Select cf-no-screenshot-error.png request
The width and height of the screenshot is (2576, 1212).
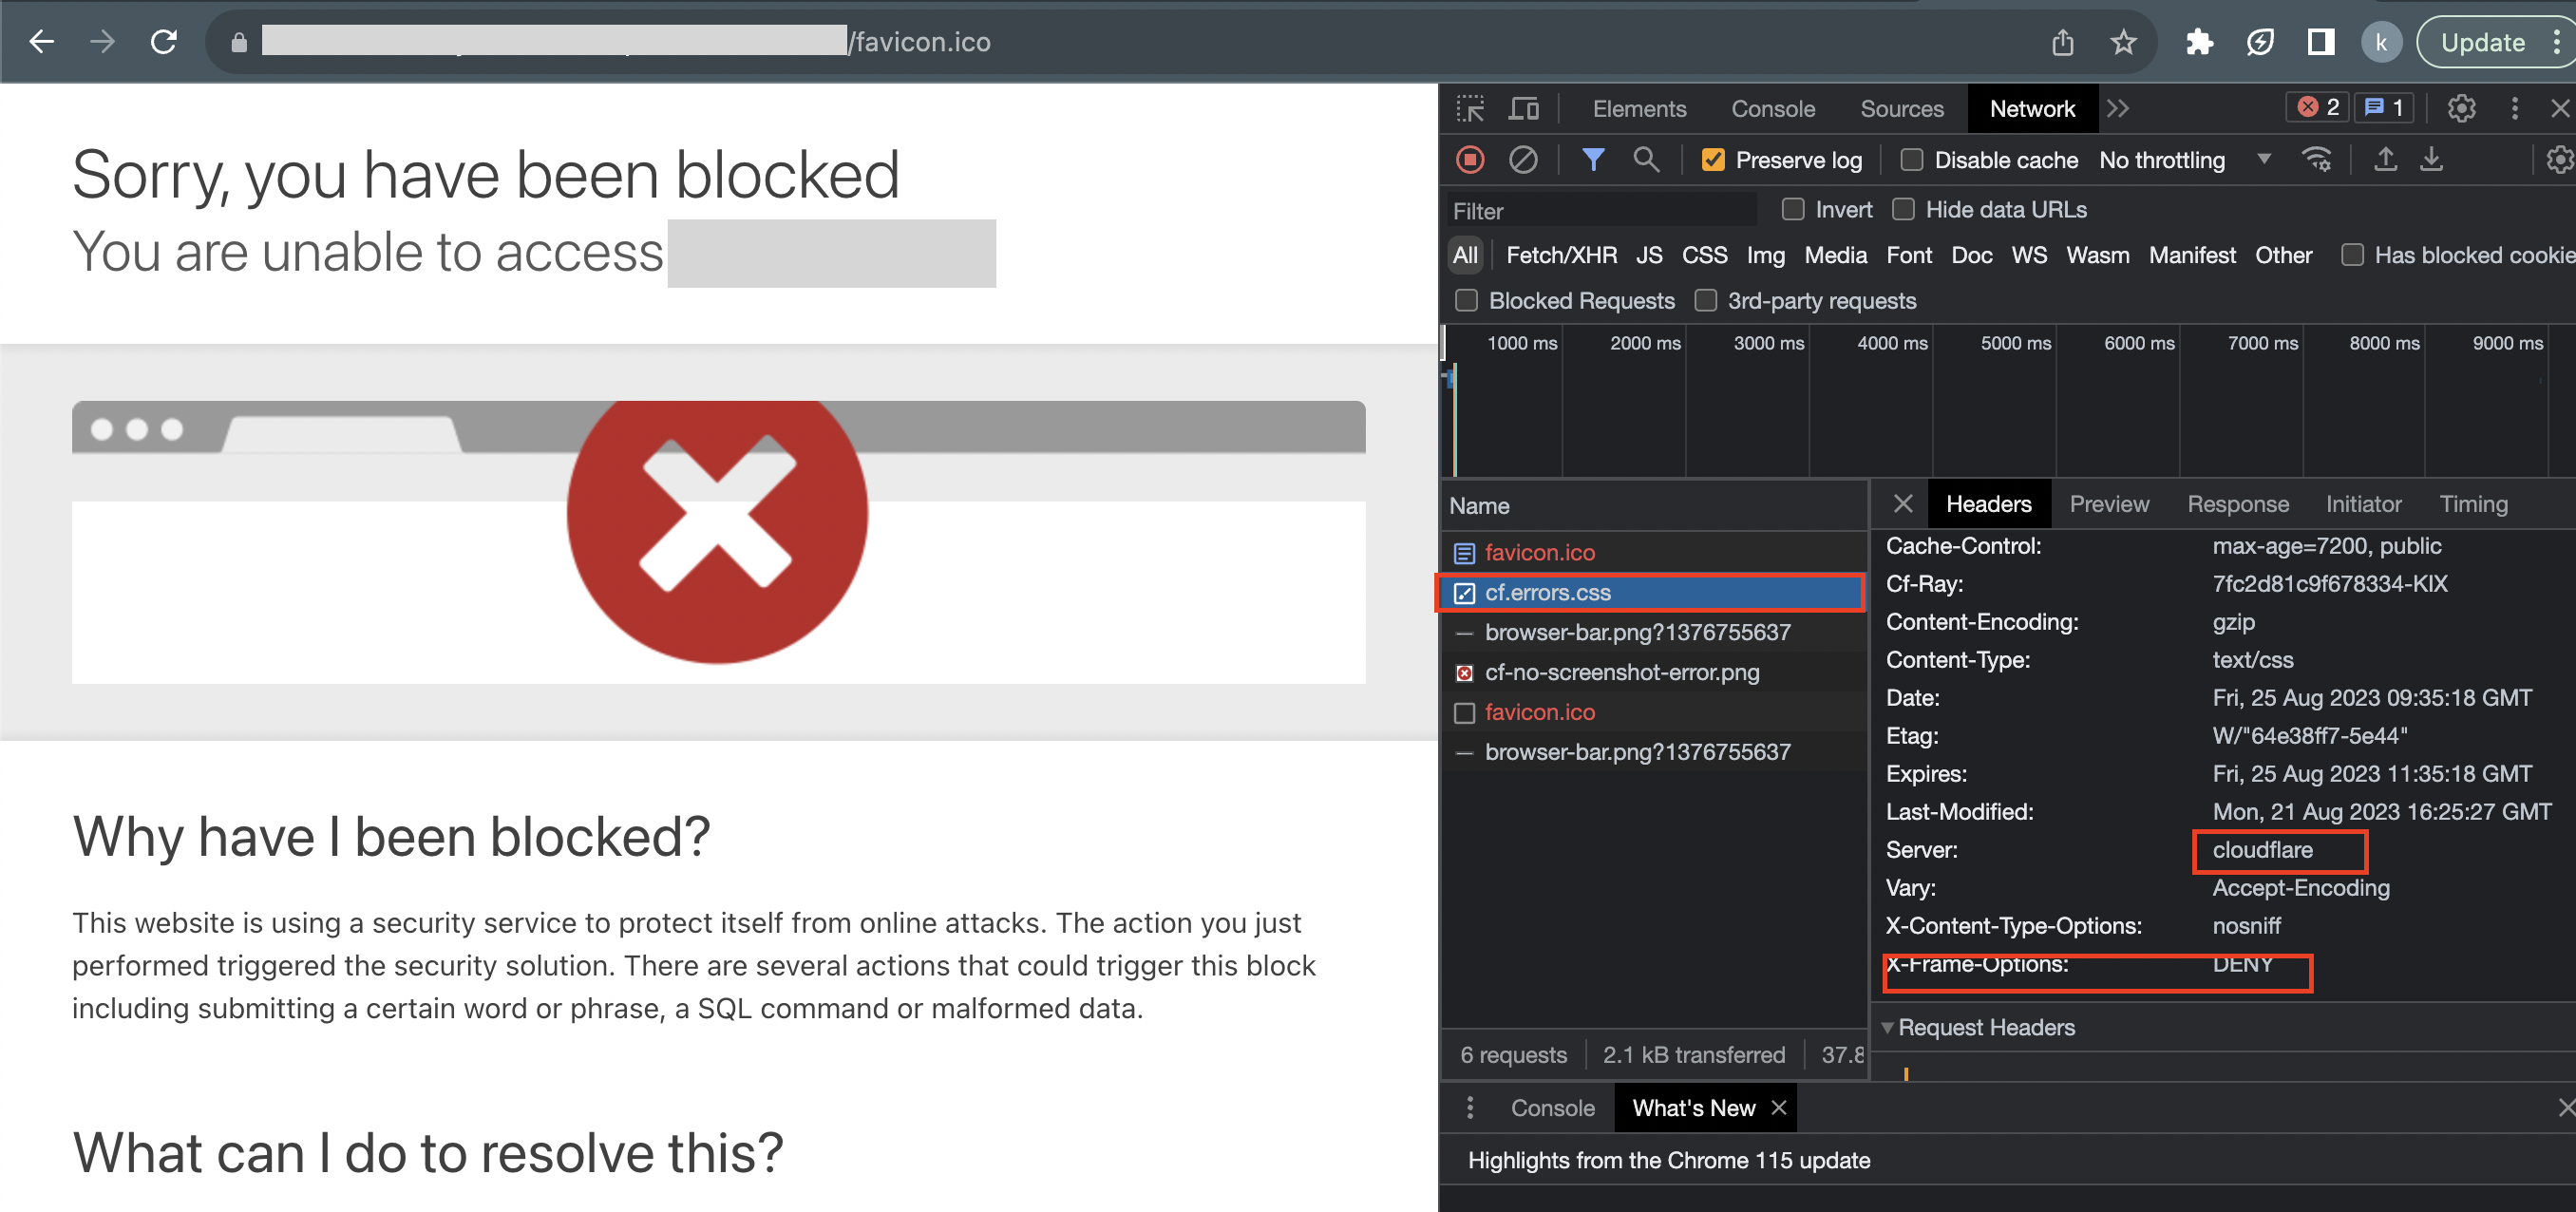pos(1653,672)
